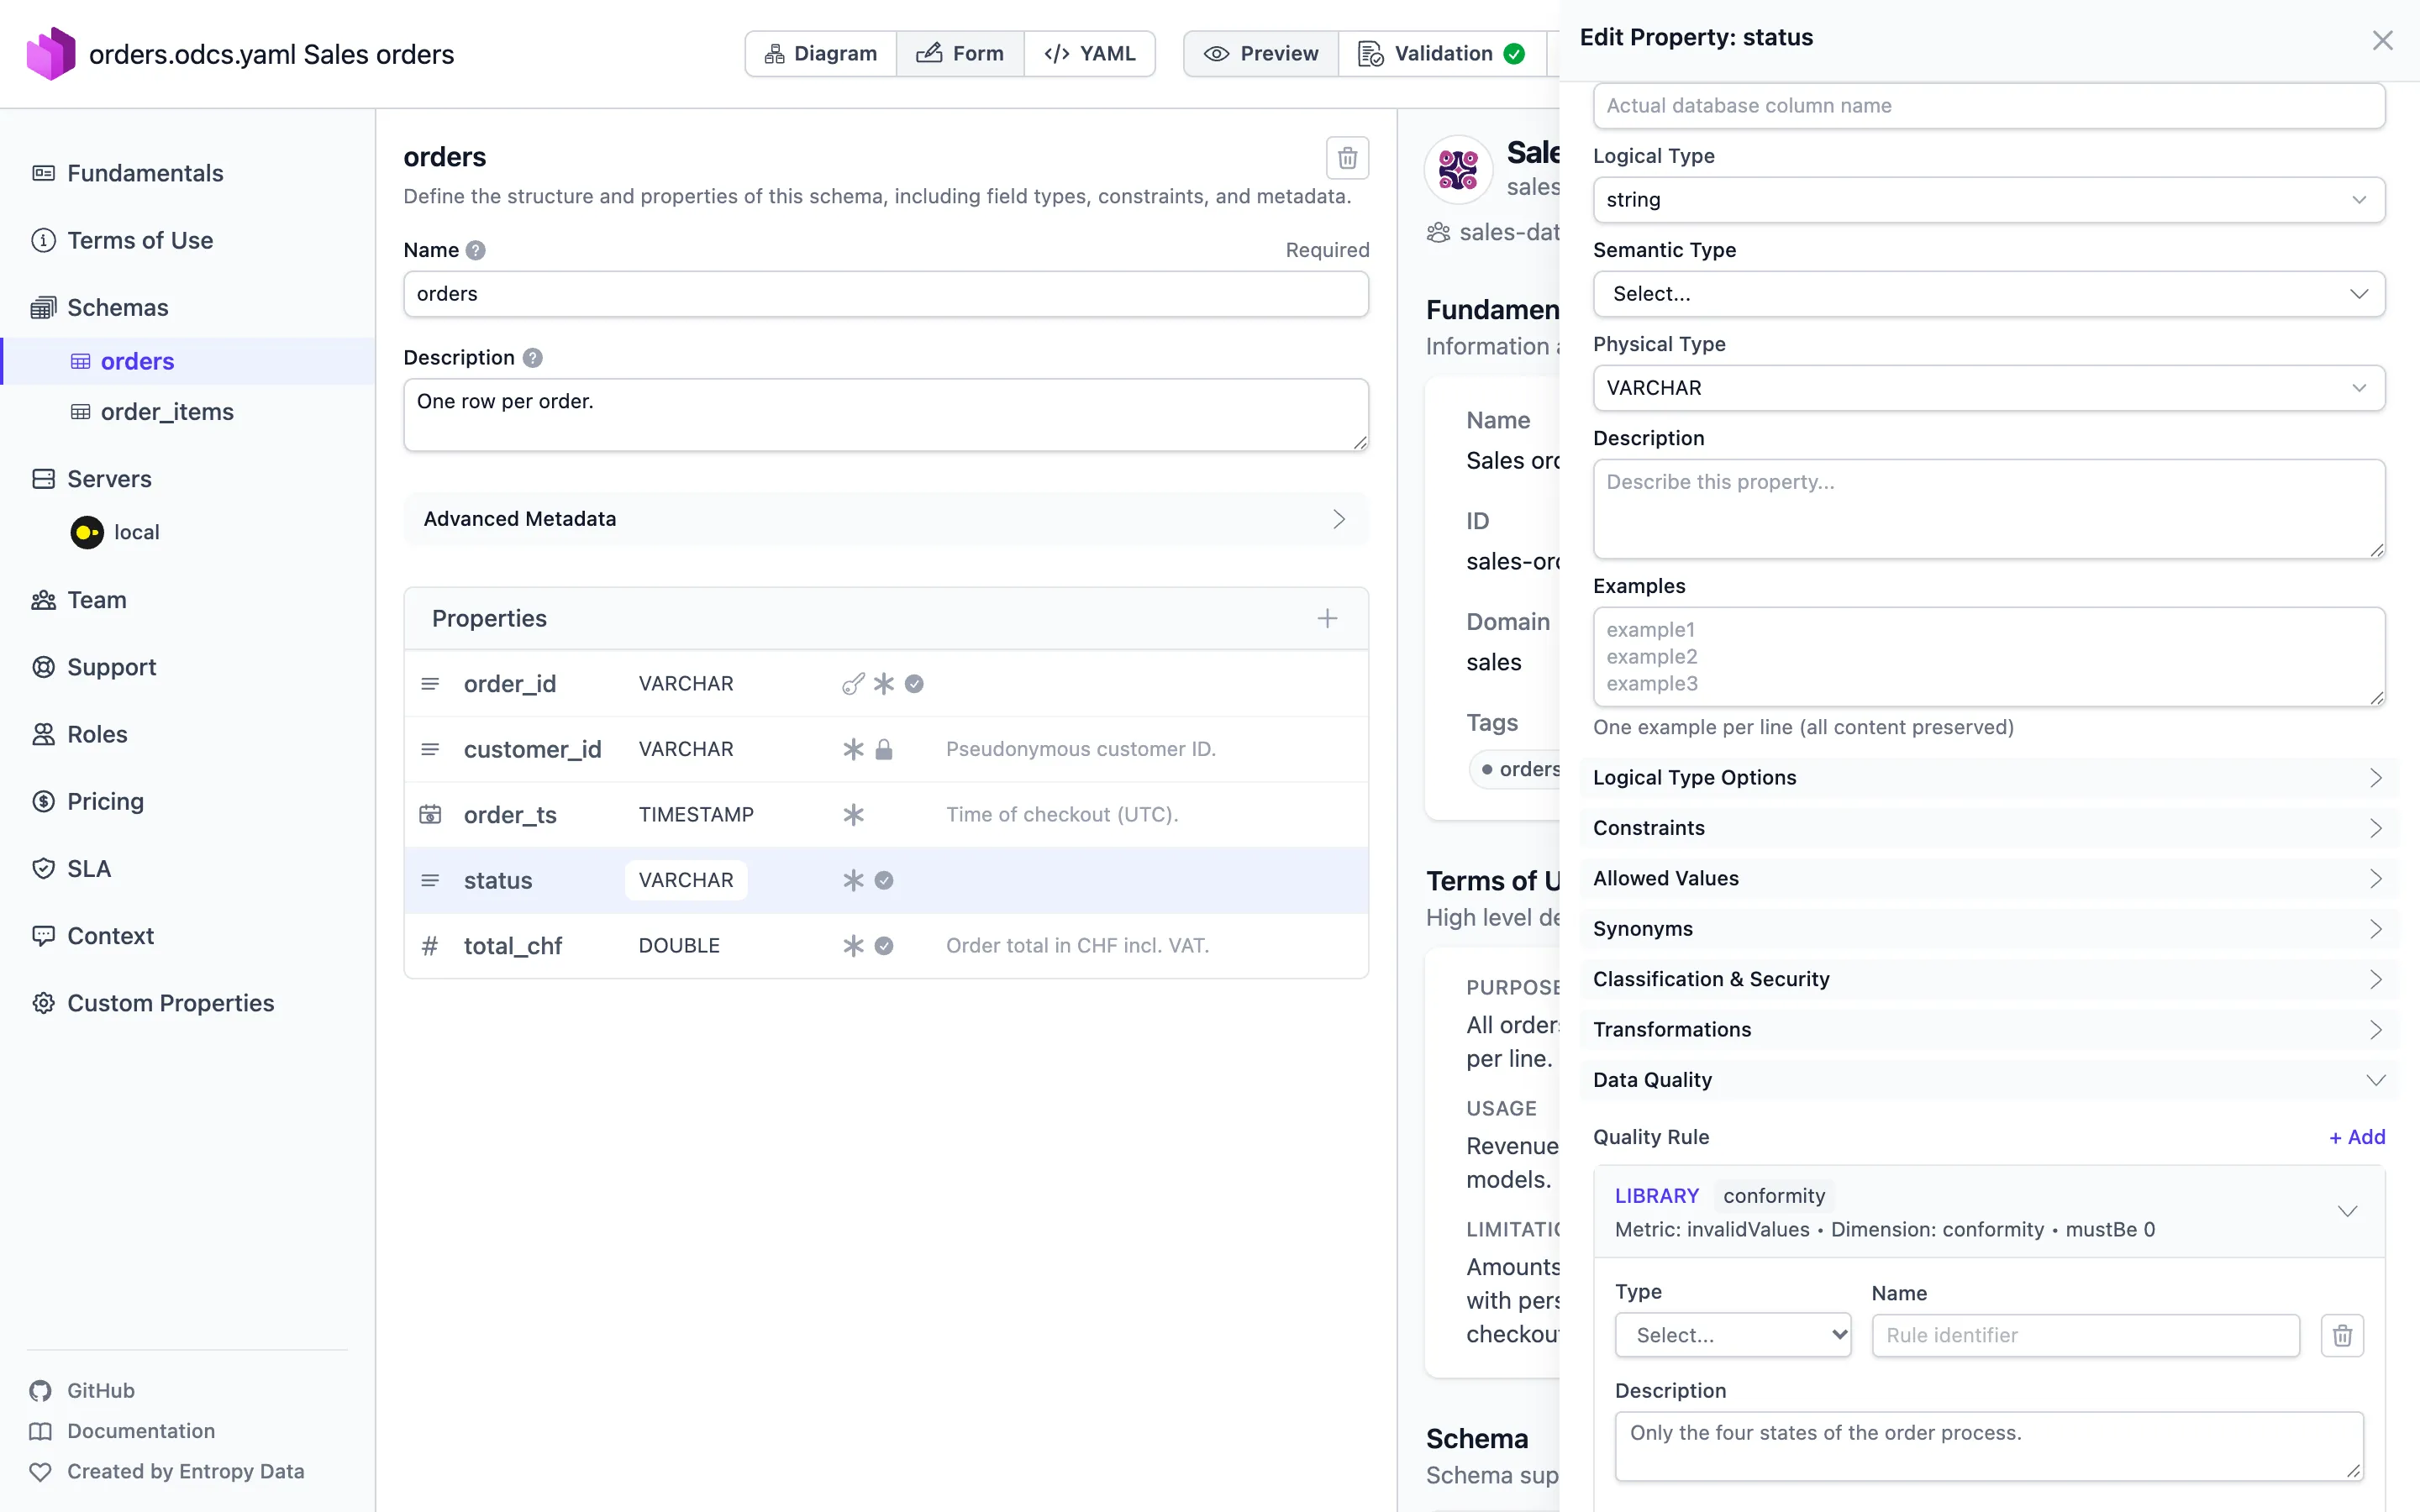Expand Classification & Security section
The width and height of the screenshot is (2420, 1512).
pyautogui.click(x=1988, y=979)
